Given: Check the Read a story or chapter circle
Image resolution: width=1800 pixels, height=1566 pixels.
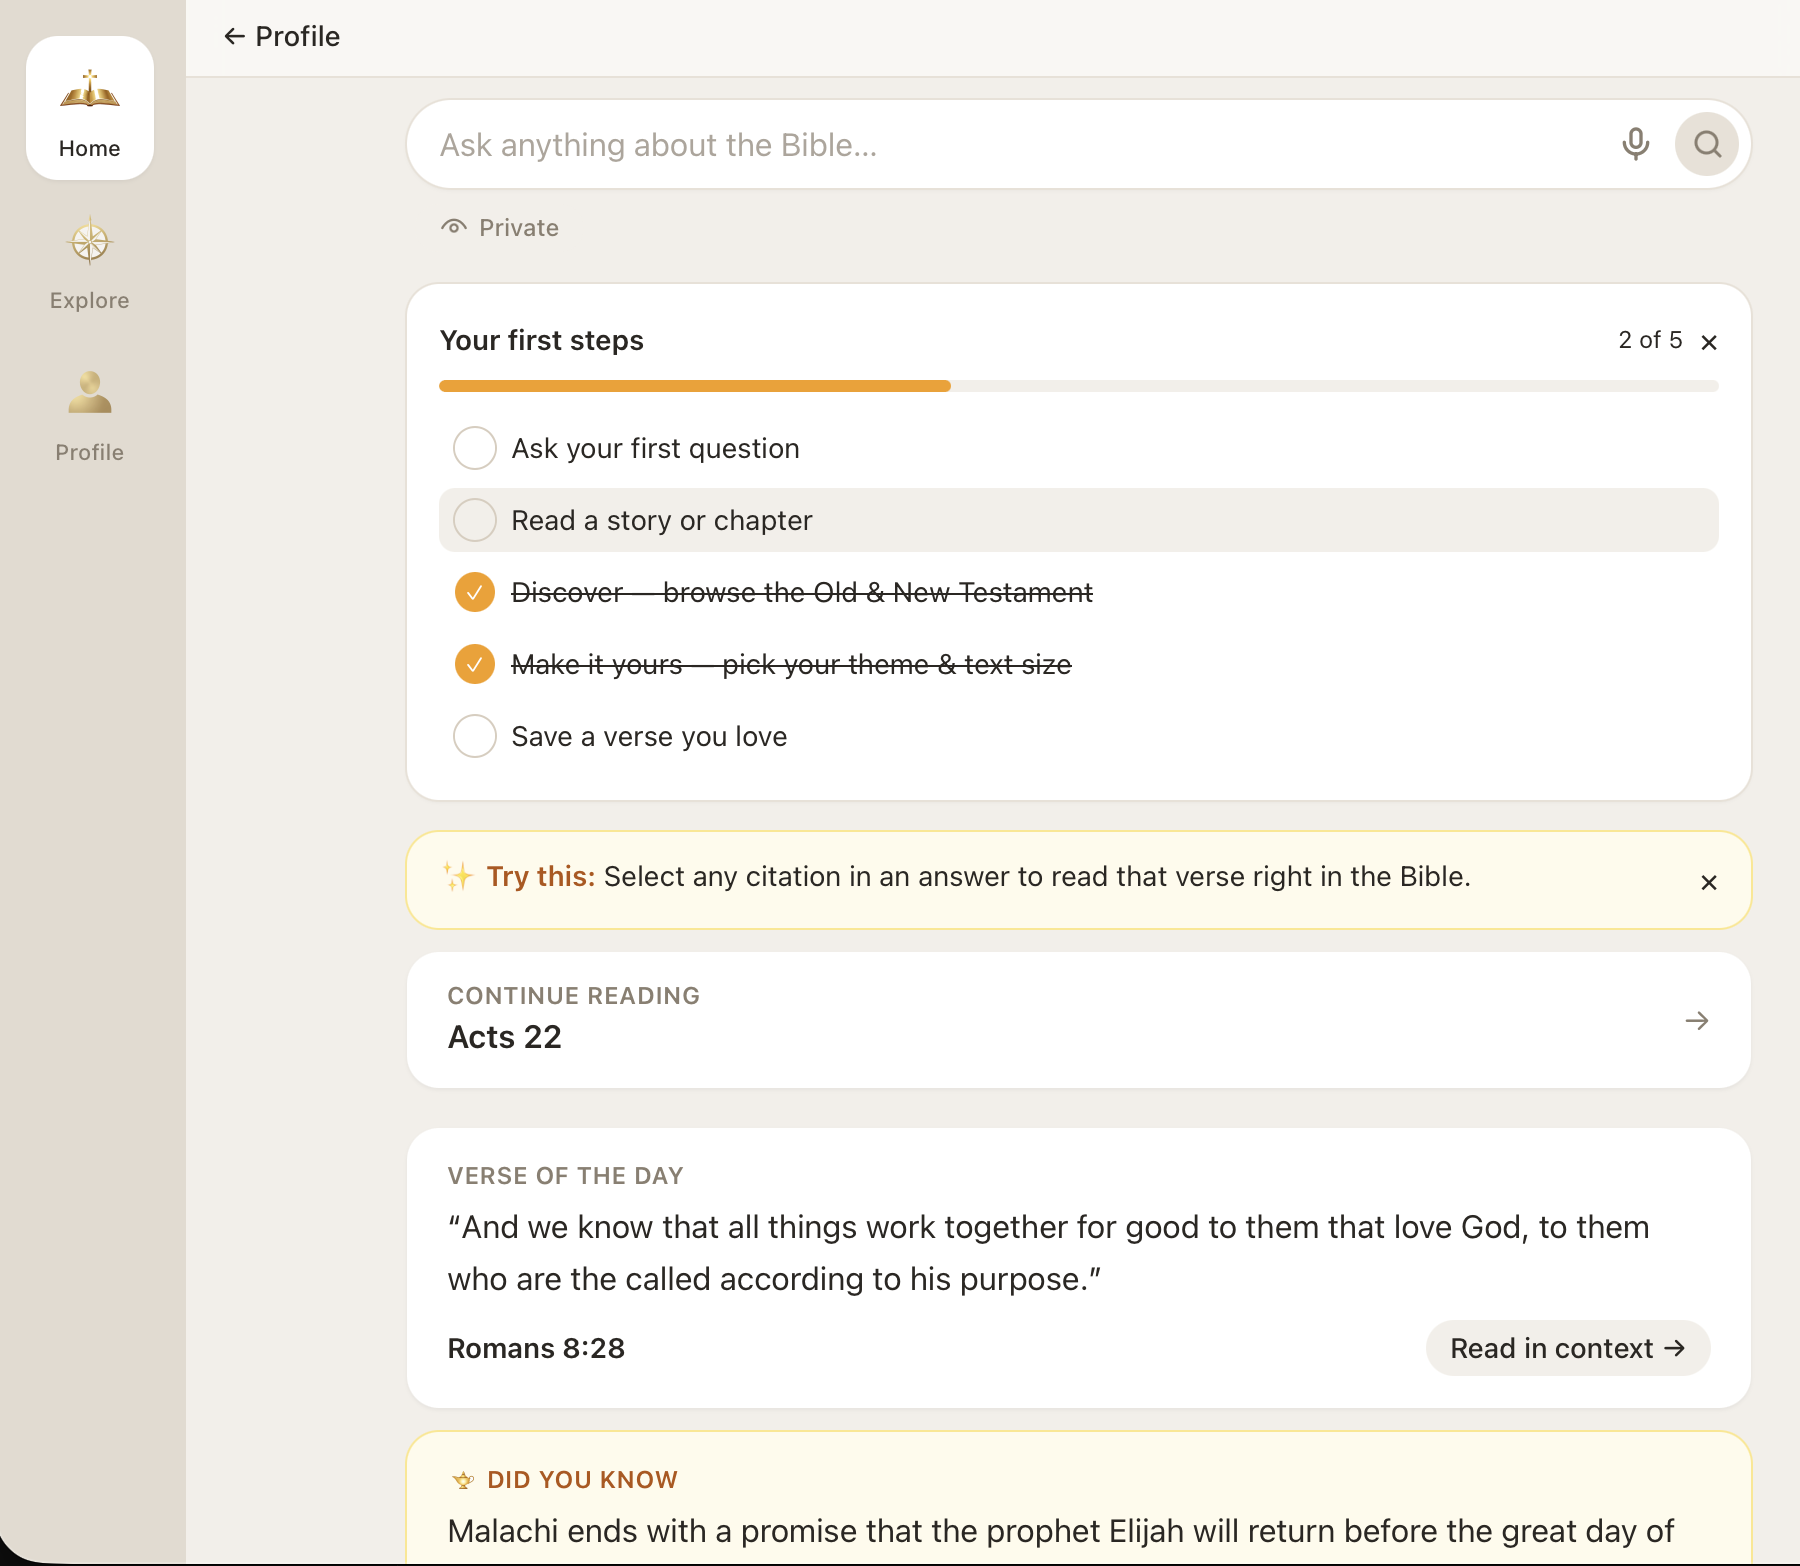Looking at the screenshot, I should pyautogui.click(x=475, y=520).
